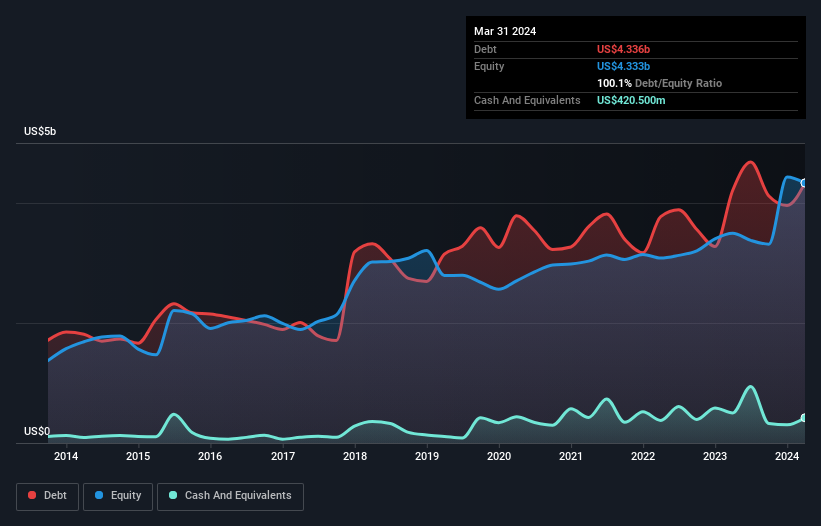This screenshot has width=821, height=526.
Task: Click the Equity row label in tooltip
Action: click(x=489, y=66)
